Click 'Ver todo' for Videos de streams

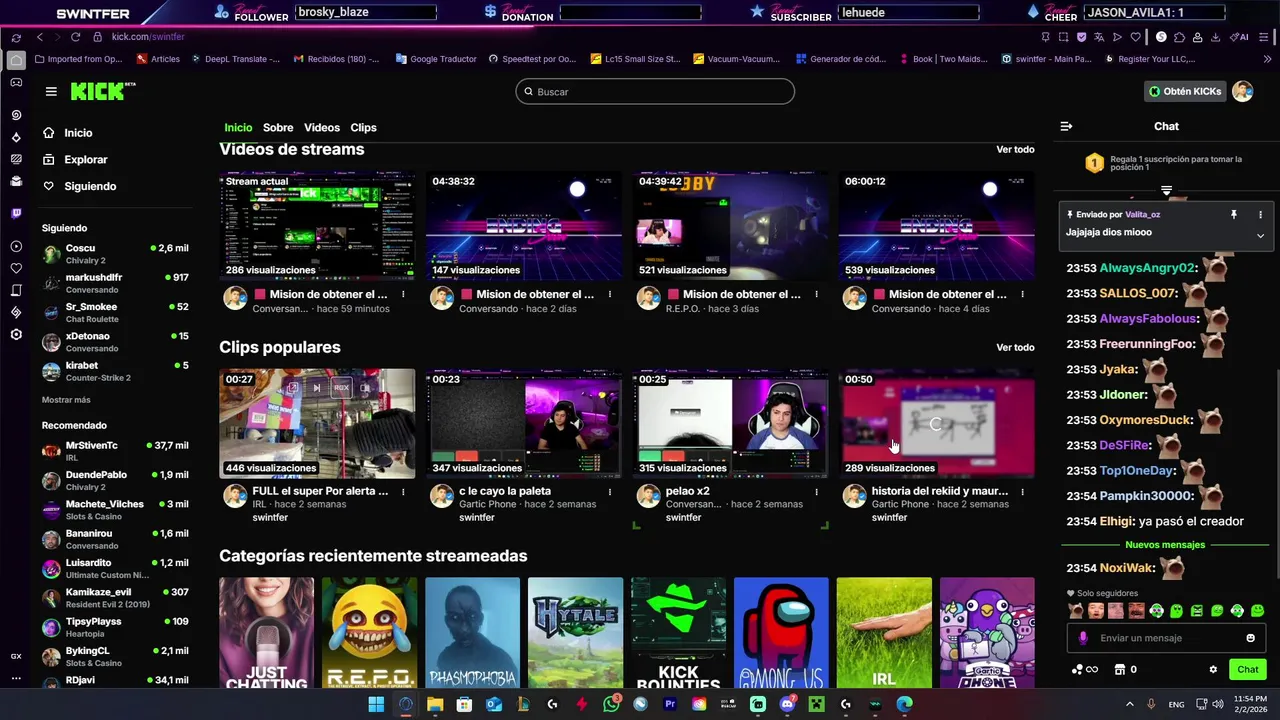pos(1015,150)
